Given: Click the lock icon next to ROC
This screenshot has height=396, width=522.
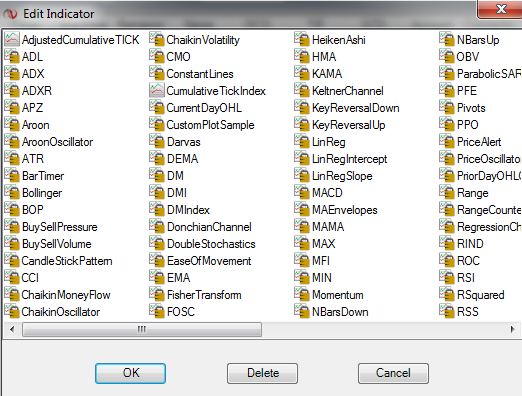Looking at the screenshot, I should tap(447, 260).
